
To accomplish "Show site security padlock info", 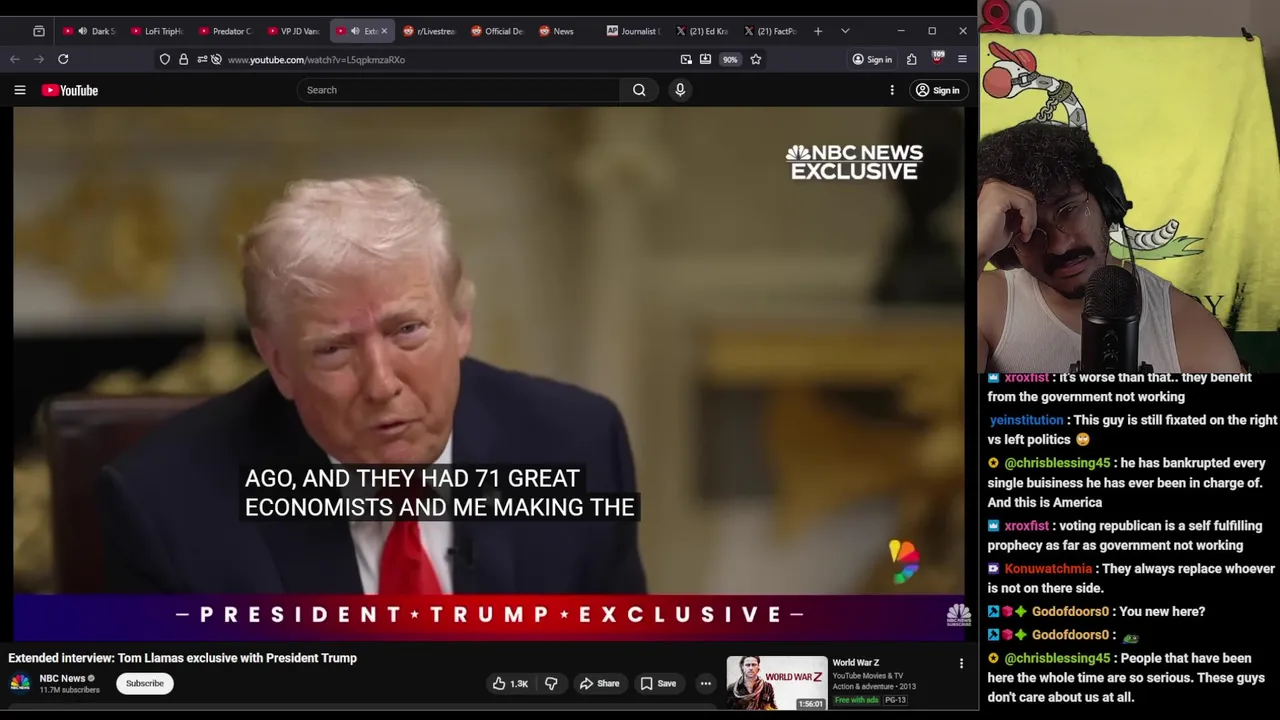I will (x=183, y=59).
